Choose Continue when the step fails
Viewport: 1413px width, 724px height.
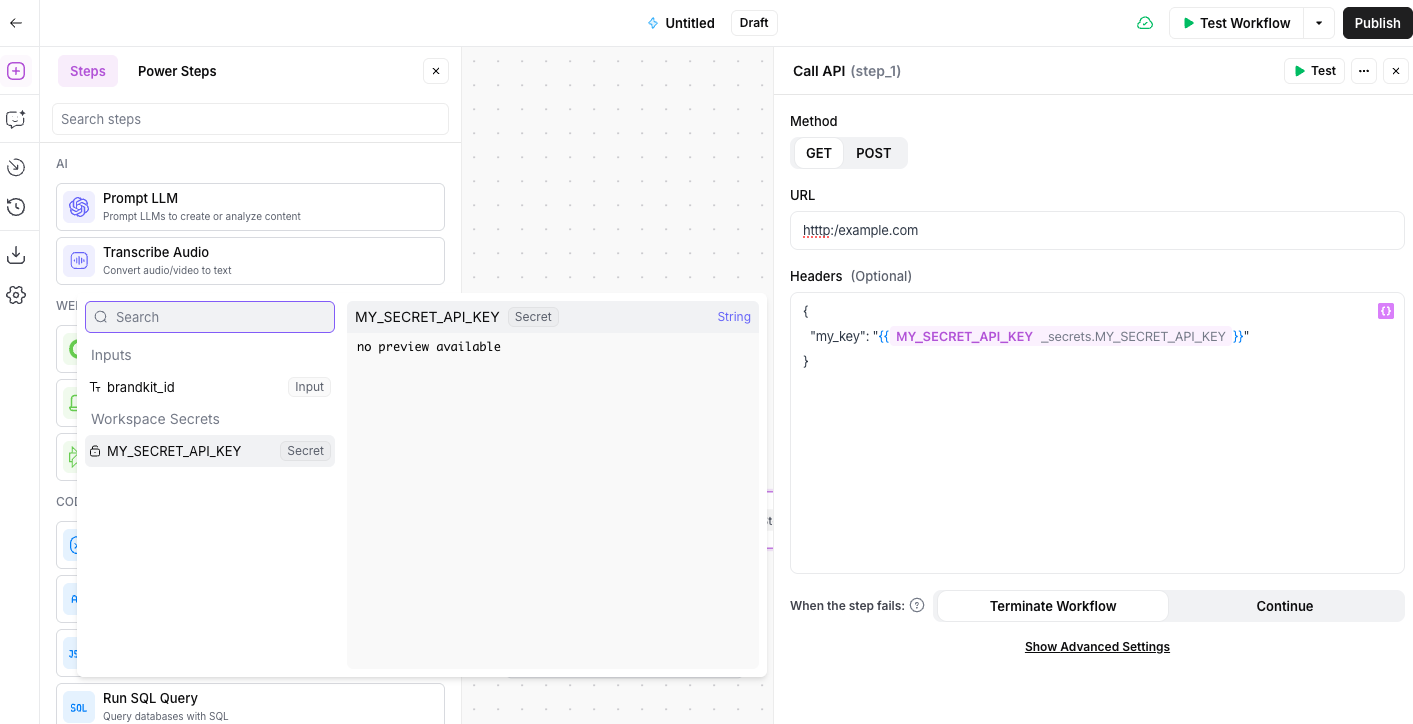[x=1284, y=606]
